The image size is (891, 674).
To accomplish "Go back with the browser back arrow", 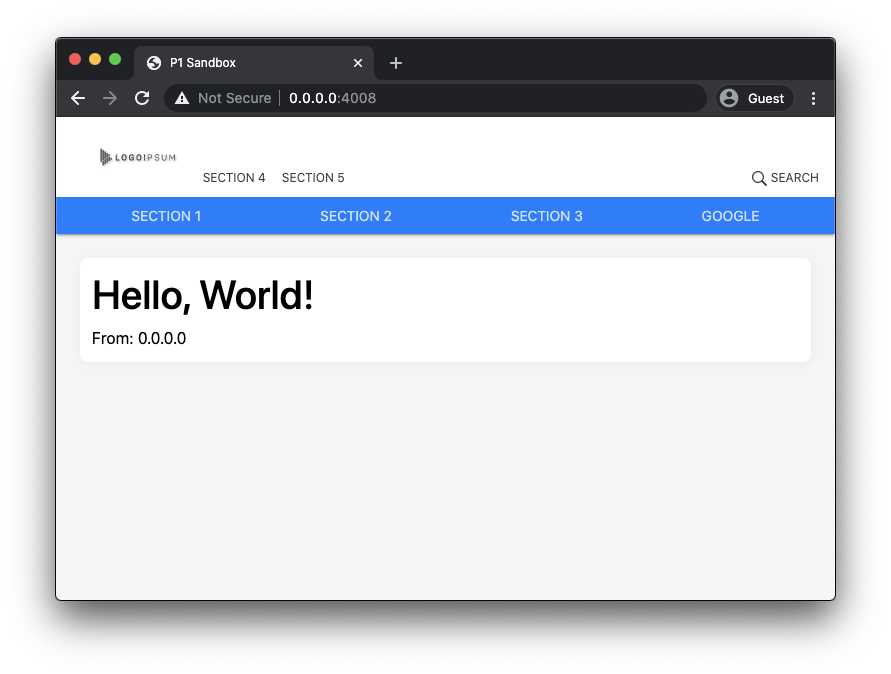I will pyautogui.click(x=78, y=98).
